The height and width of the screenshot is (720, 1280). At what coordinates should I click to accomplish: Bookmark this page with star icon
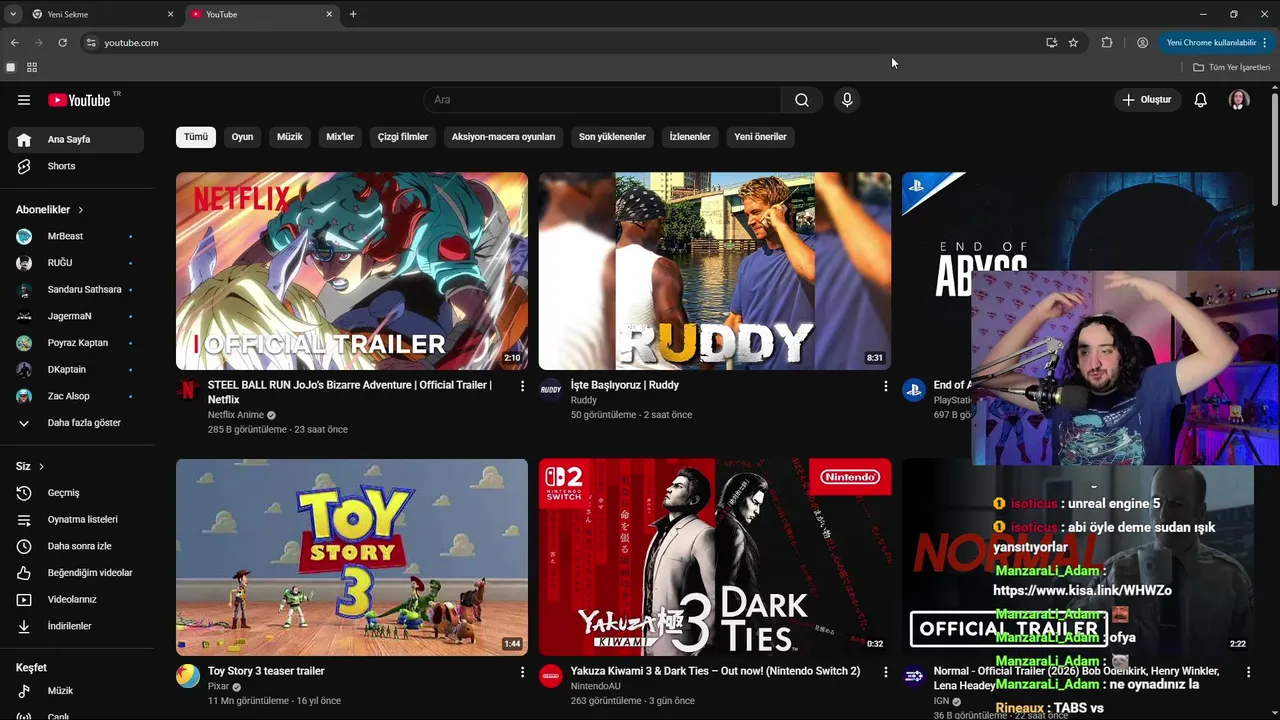click(1073, 43)
